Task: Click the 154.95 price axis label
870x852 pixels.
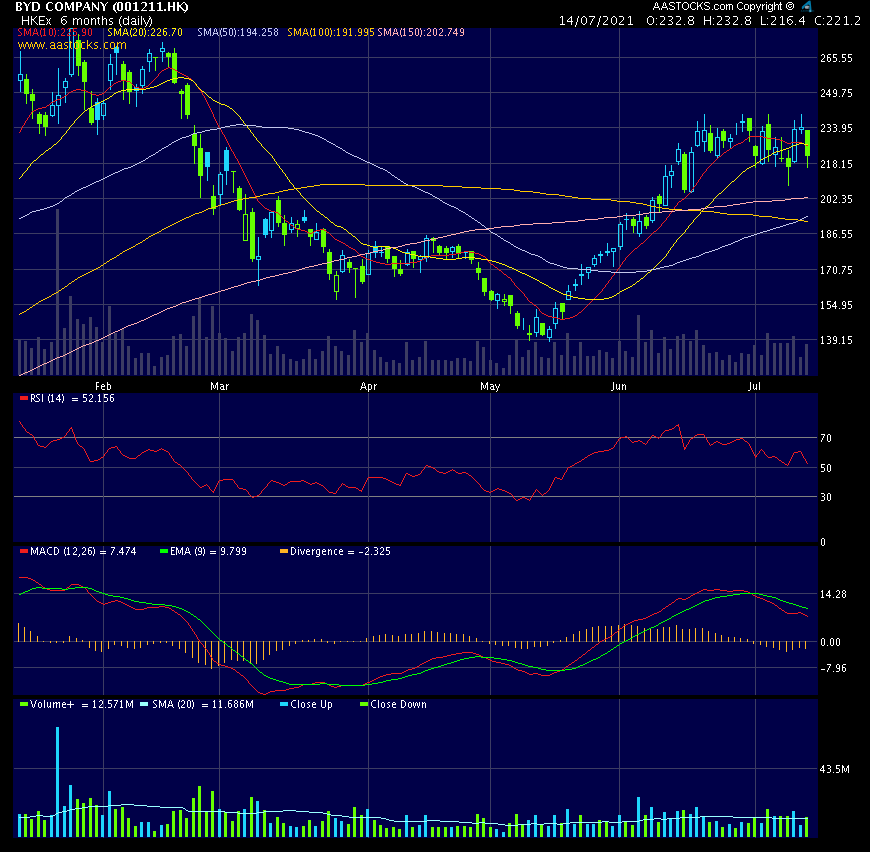Action: (x=836, y=305)
